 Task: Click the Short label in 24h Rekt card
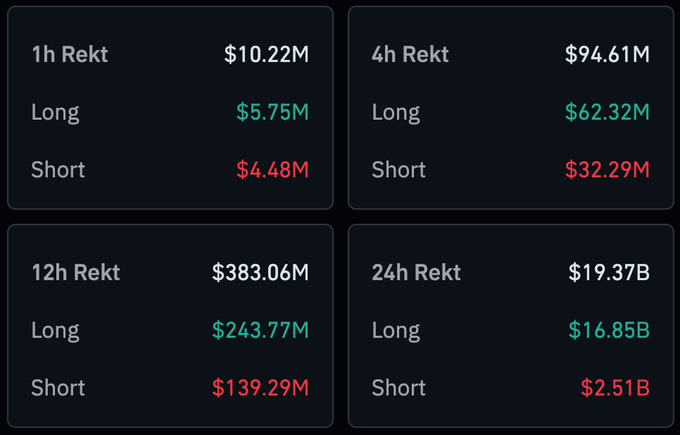coord(398,388)
